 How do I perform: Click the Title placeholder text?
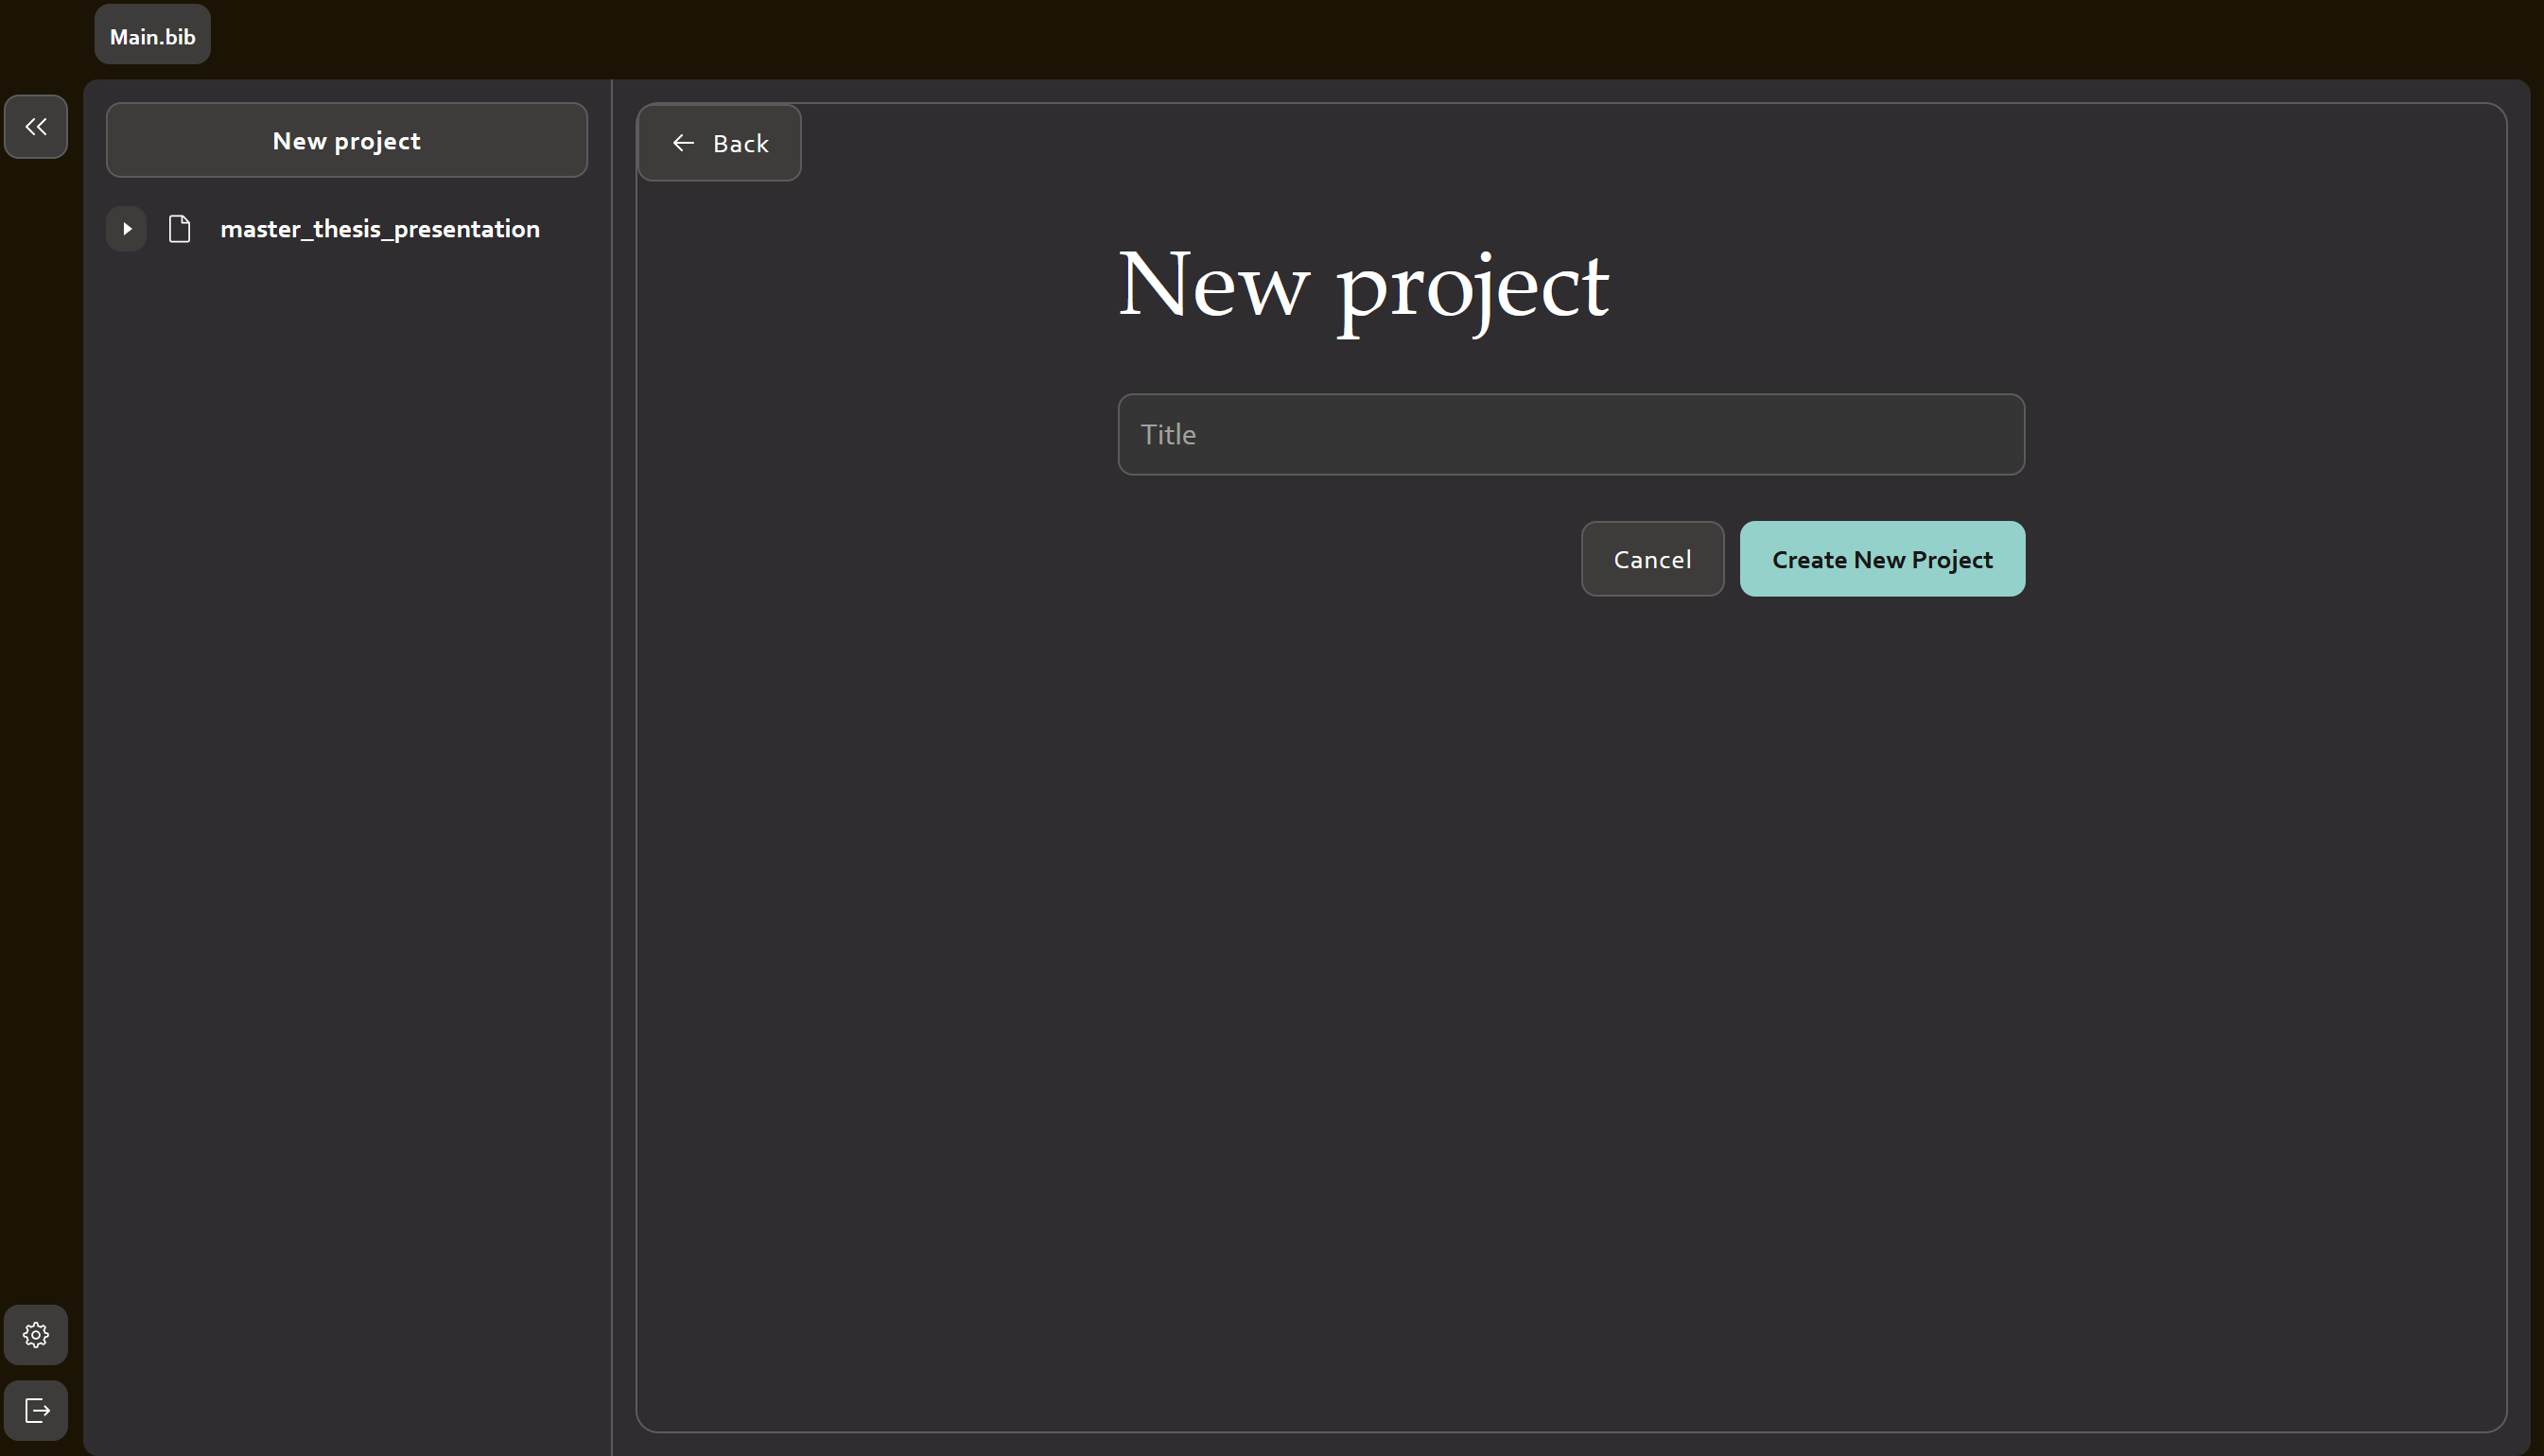(1168, 434)
